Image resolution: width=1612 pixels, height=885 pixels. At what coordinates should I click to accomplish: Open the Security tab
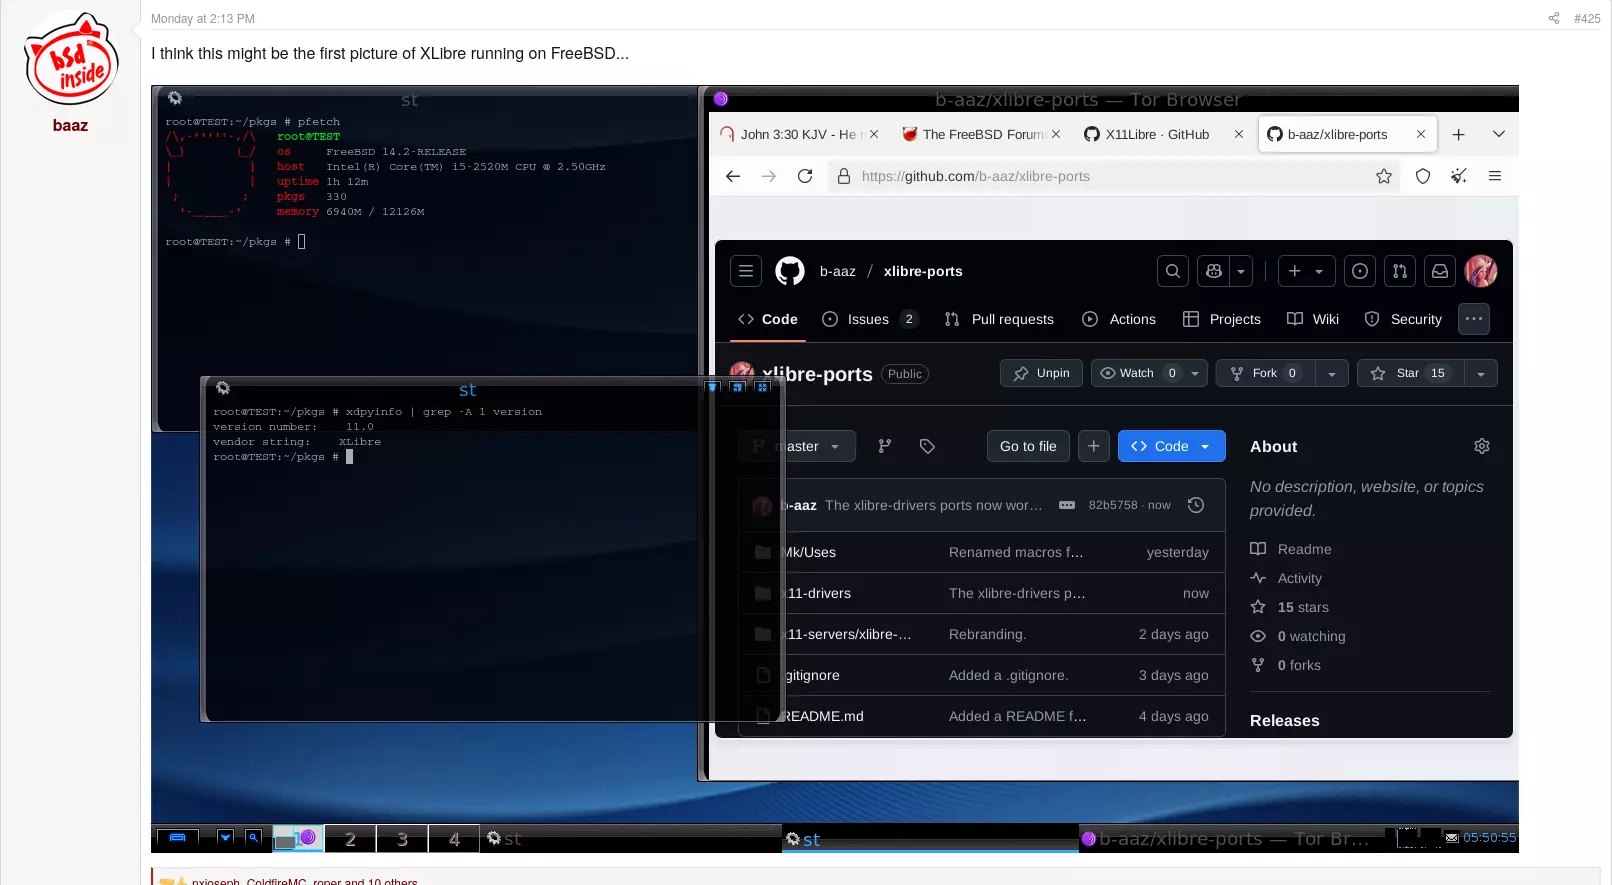pos(1403,319)
